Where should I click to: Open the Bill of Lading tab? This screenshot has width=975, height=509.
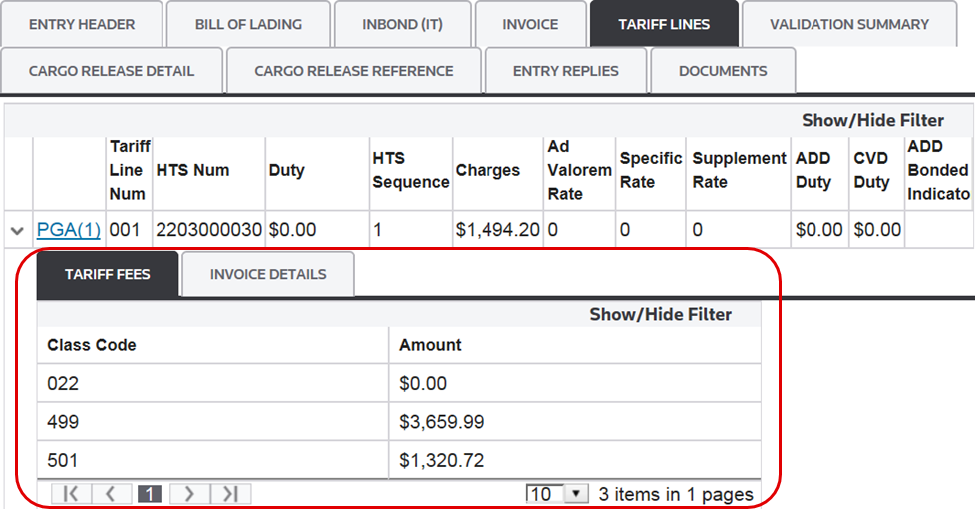click(248, 24)
